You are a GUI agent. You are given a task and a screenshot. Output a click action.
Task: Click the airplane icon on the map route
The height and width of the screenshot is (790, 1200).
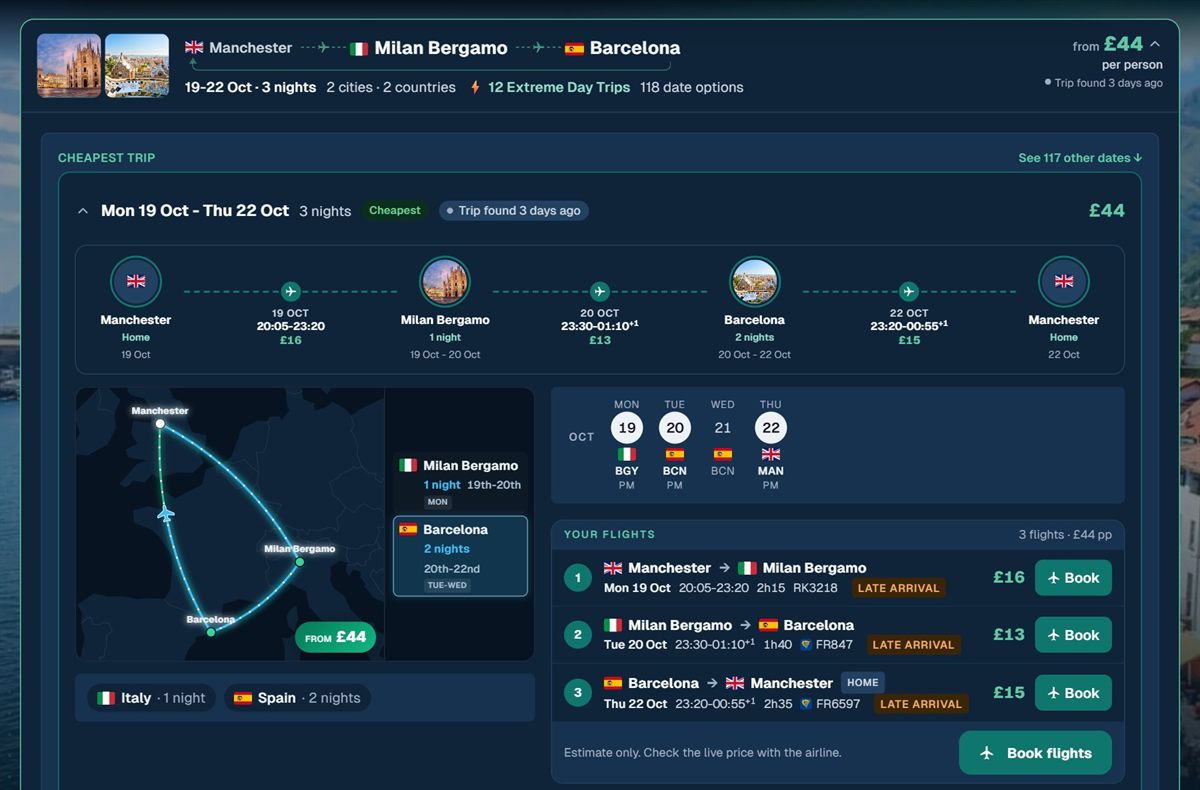(166, 514)
